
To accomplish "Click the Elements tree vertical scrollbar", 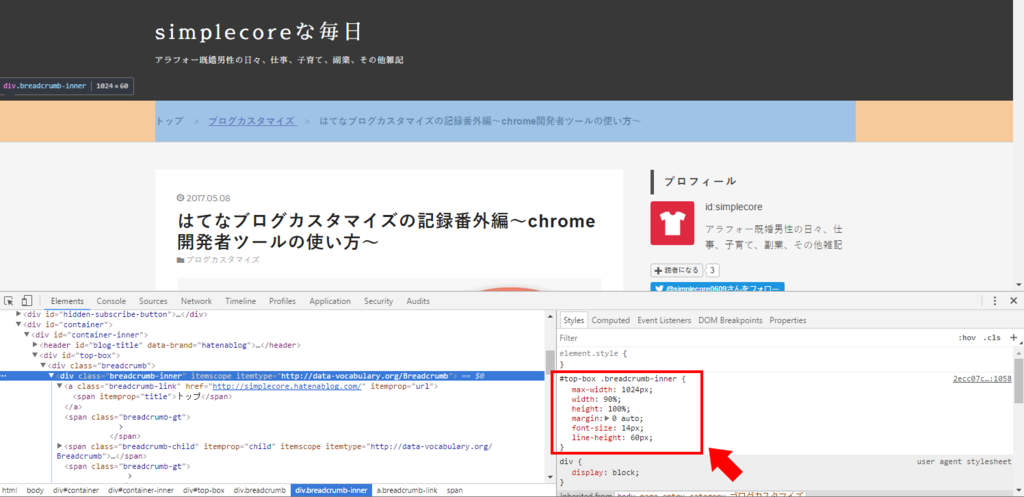I will coord(550,364).
